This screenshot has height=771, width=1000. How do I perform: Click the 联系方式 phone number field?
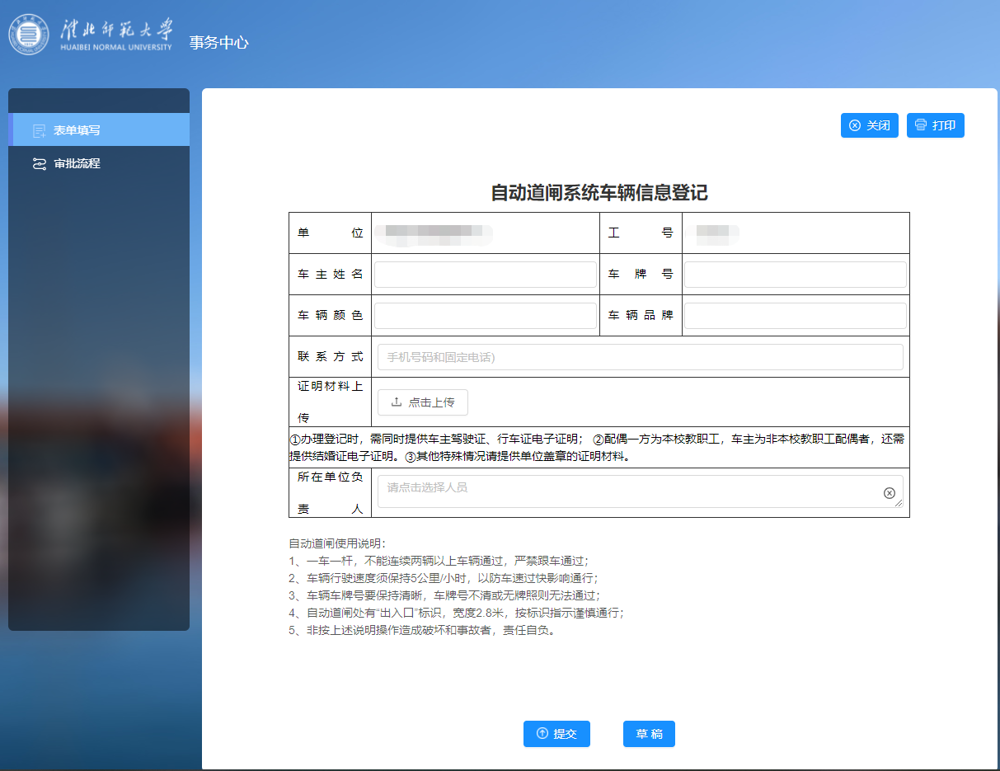coord(640,356)
